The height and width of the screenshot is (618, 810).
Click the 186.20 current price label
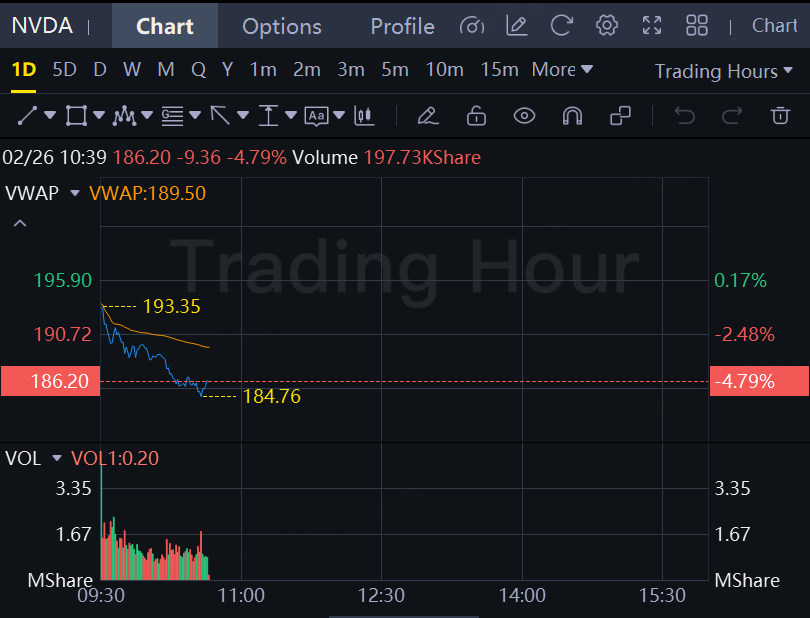click(x=50, y=381)
